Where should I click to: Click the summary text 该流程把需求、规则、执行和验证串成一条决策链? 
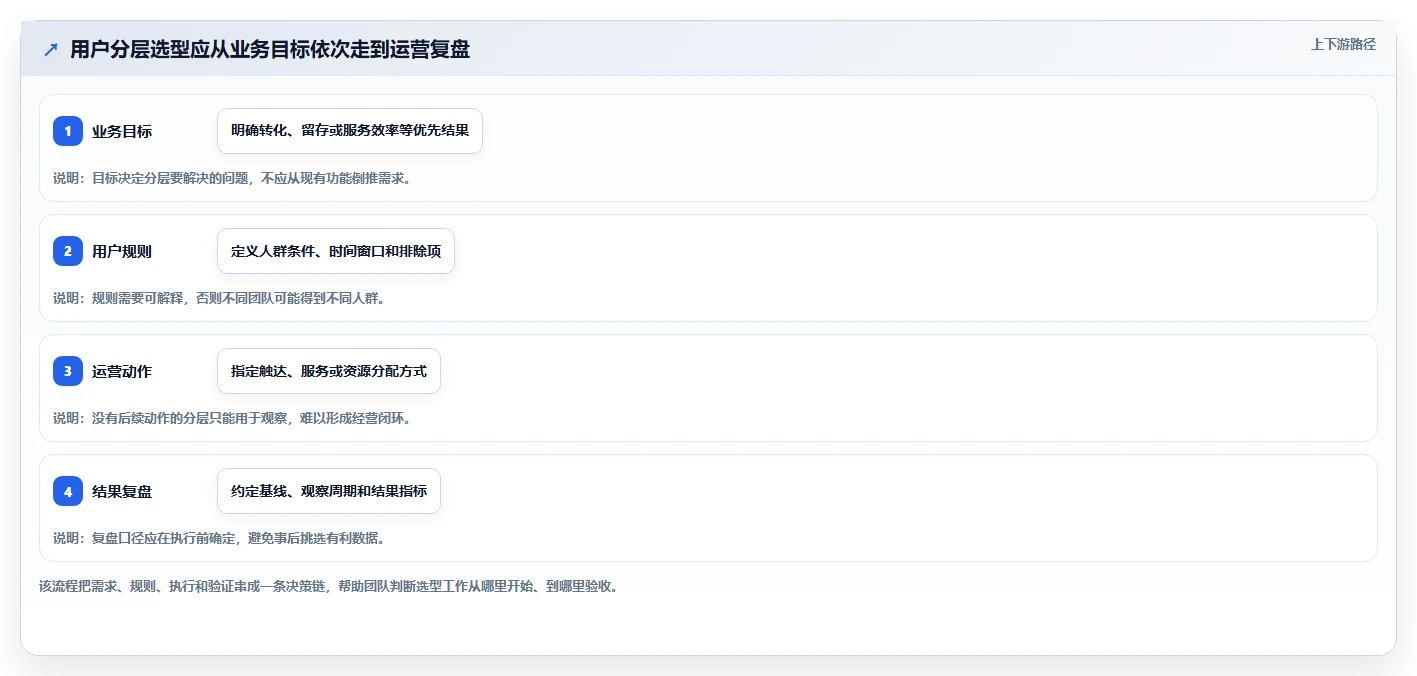click(x=329, y=586)
